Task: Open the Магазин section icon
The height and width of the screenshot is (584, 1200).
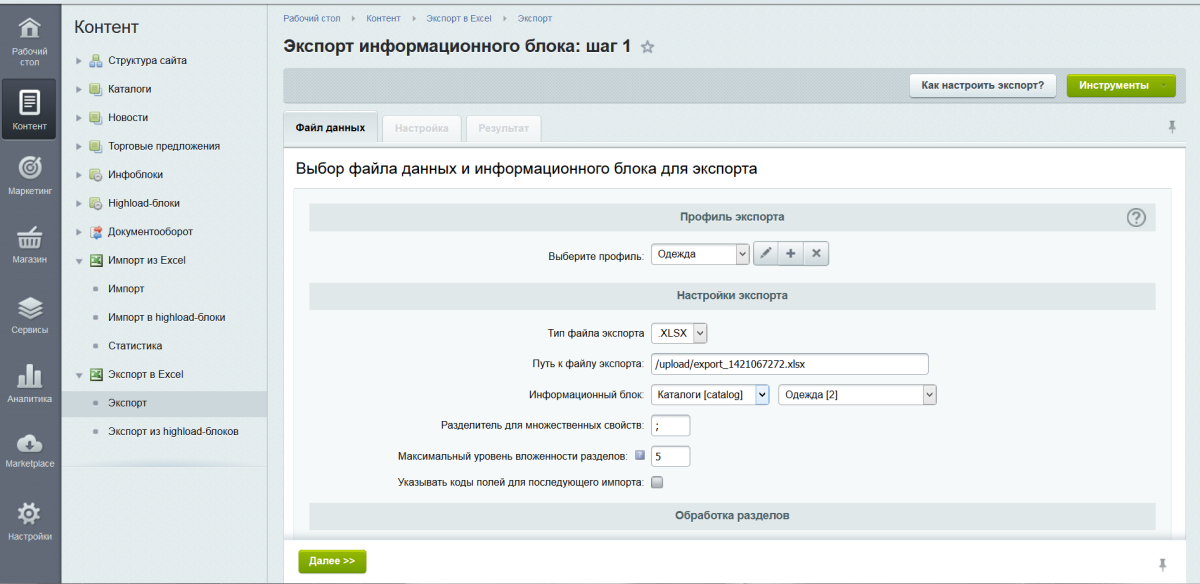Action: (x=29, y=240)
